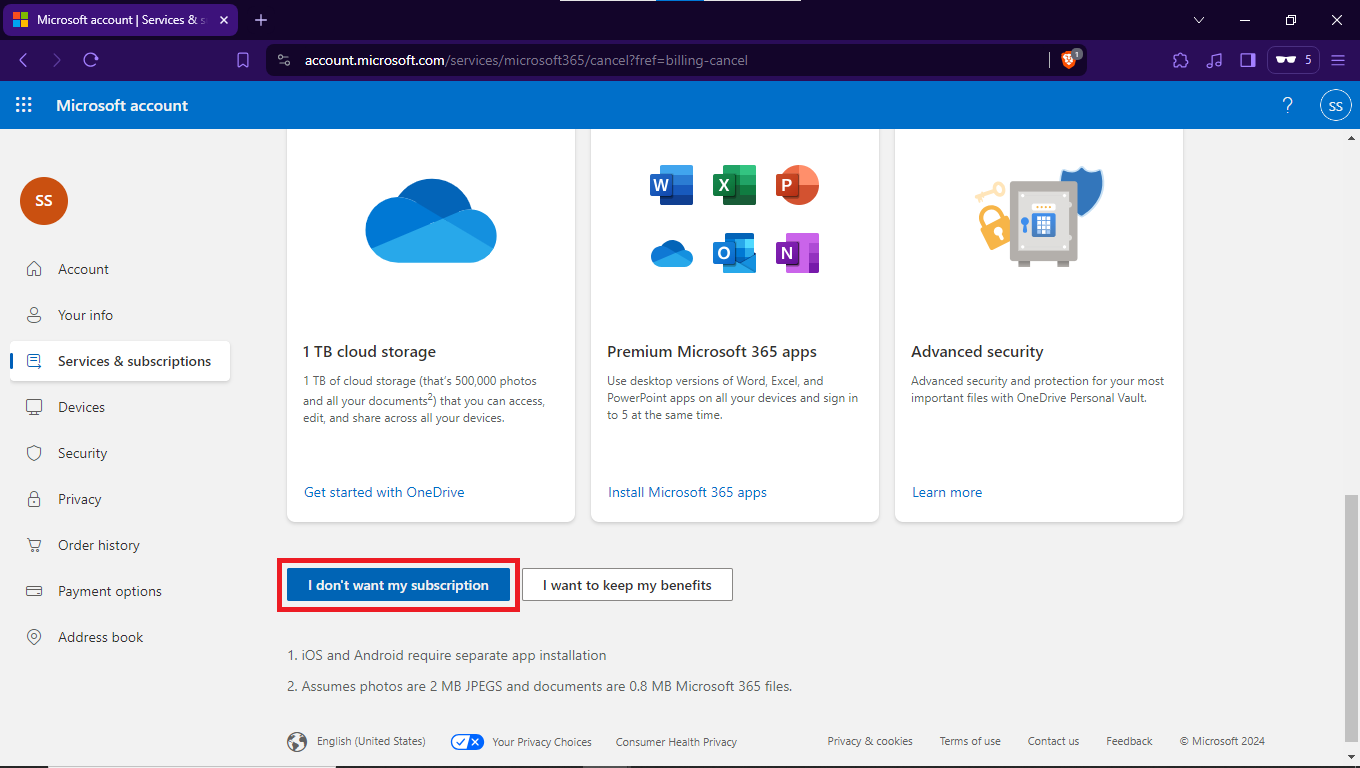Expand the tab search dropdown arrow
This screenshot has width=1360, height=768.
coord(1199,20)
